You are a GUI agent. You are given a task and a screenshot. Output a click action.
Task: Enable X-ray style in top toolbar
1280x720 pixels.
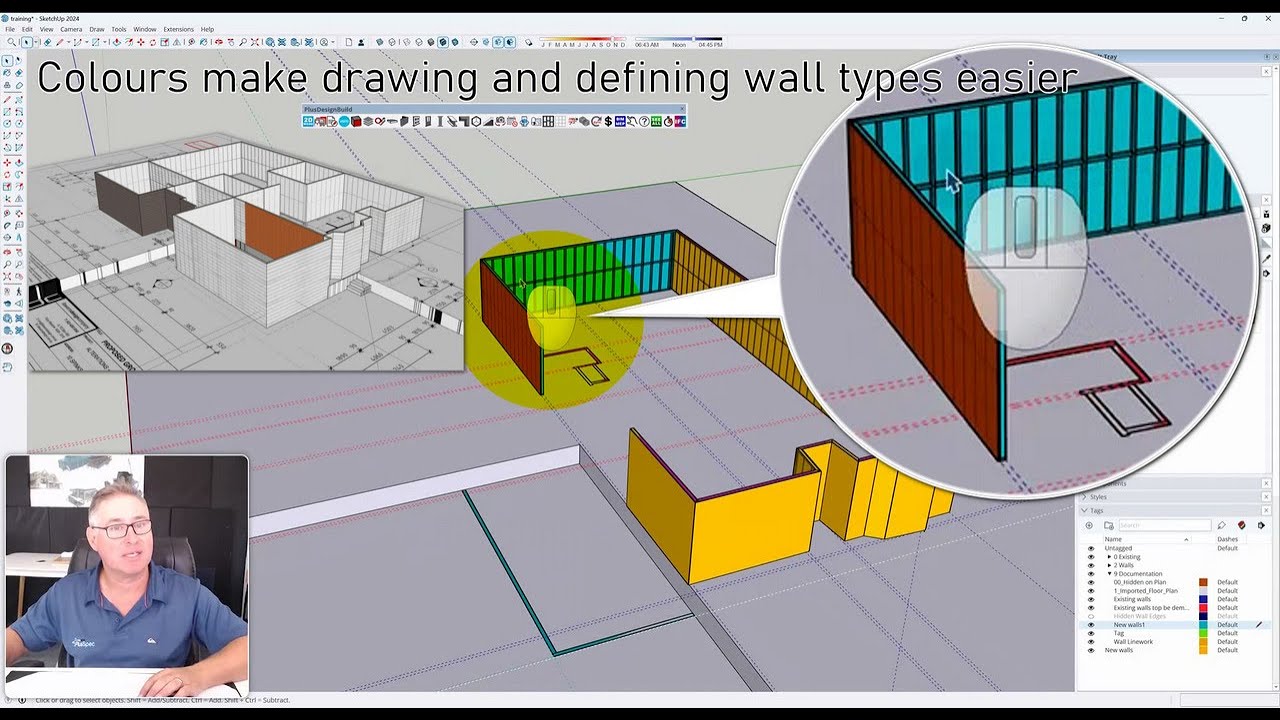tap(380, 42)
